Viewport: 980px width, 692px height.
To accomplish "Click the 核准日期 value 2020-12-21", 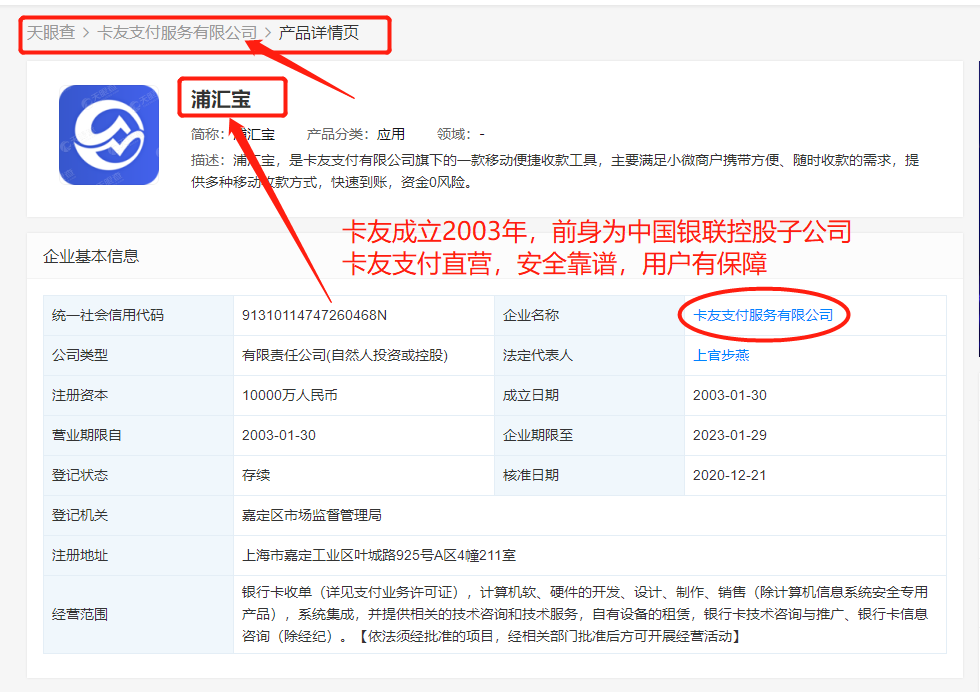I will 729,475.
